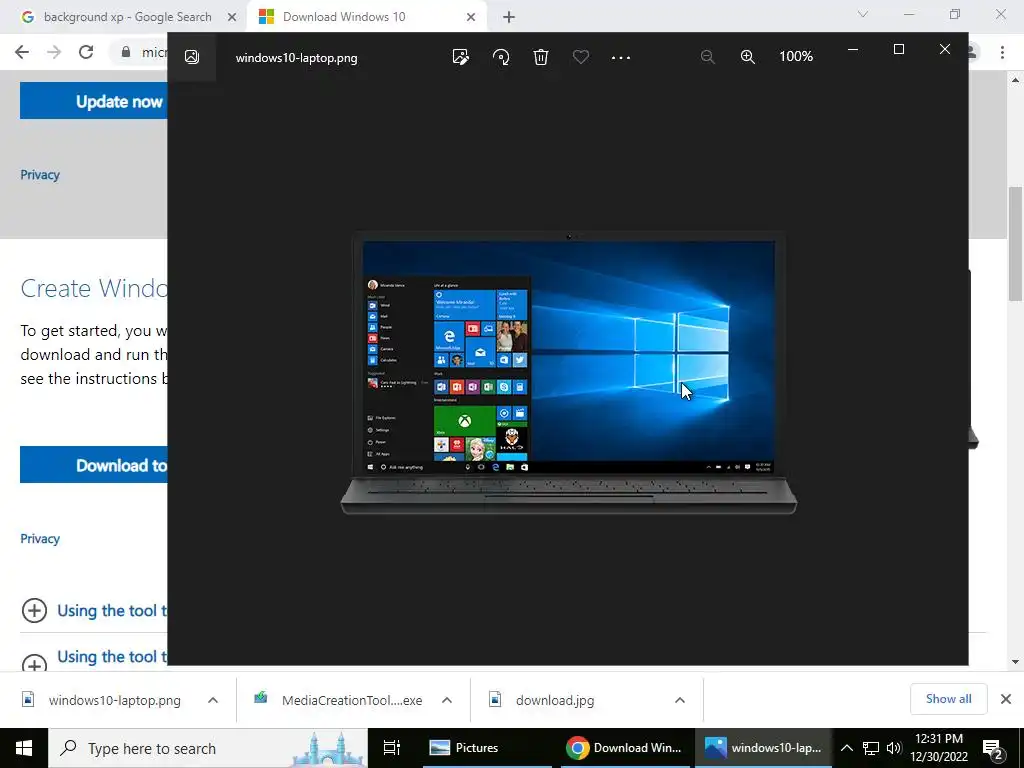
Task: Open Chrome three-dot menu
Action: (1002, 52)
